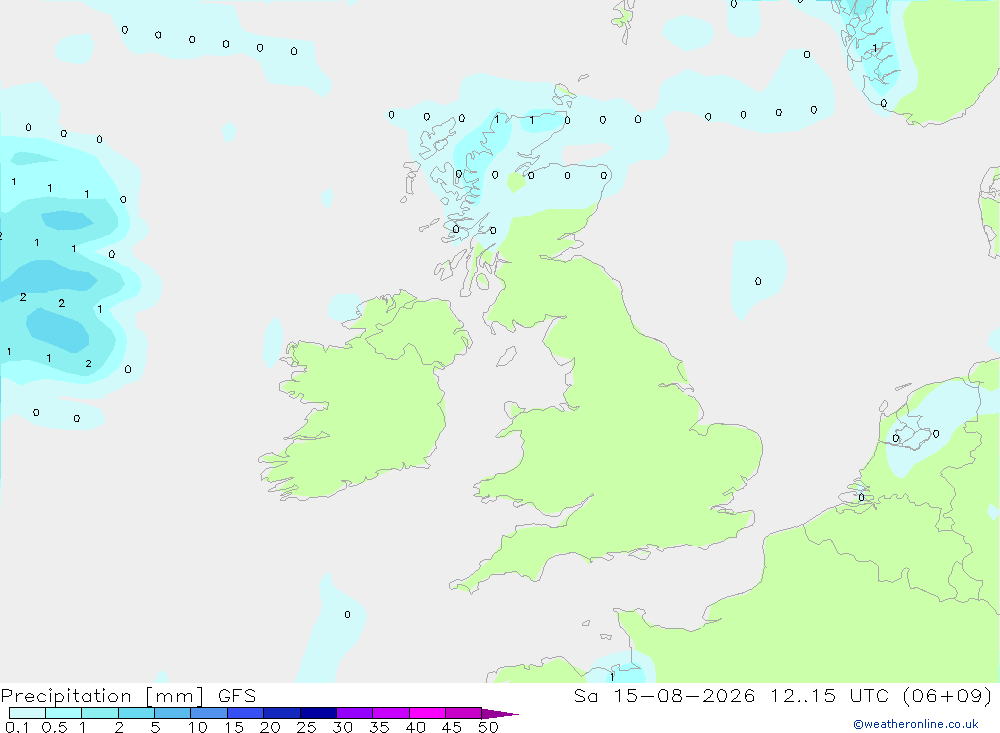The height and width of the screenshot is (733, 1000).
Task: Click the "0.1" legend scale label
Action: point(17,727)
